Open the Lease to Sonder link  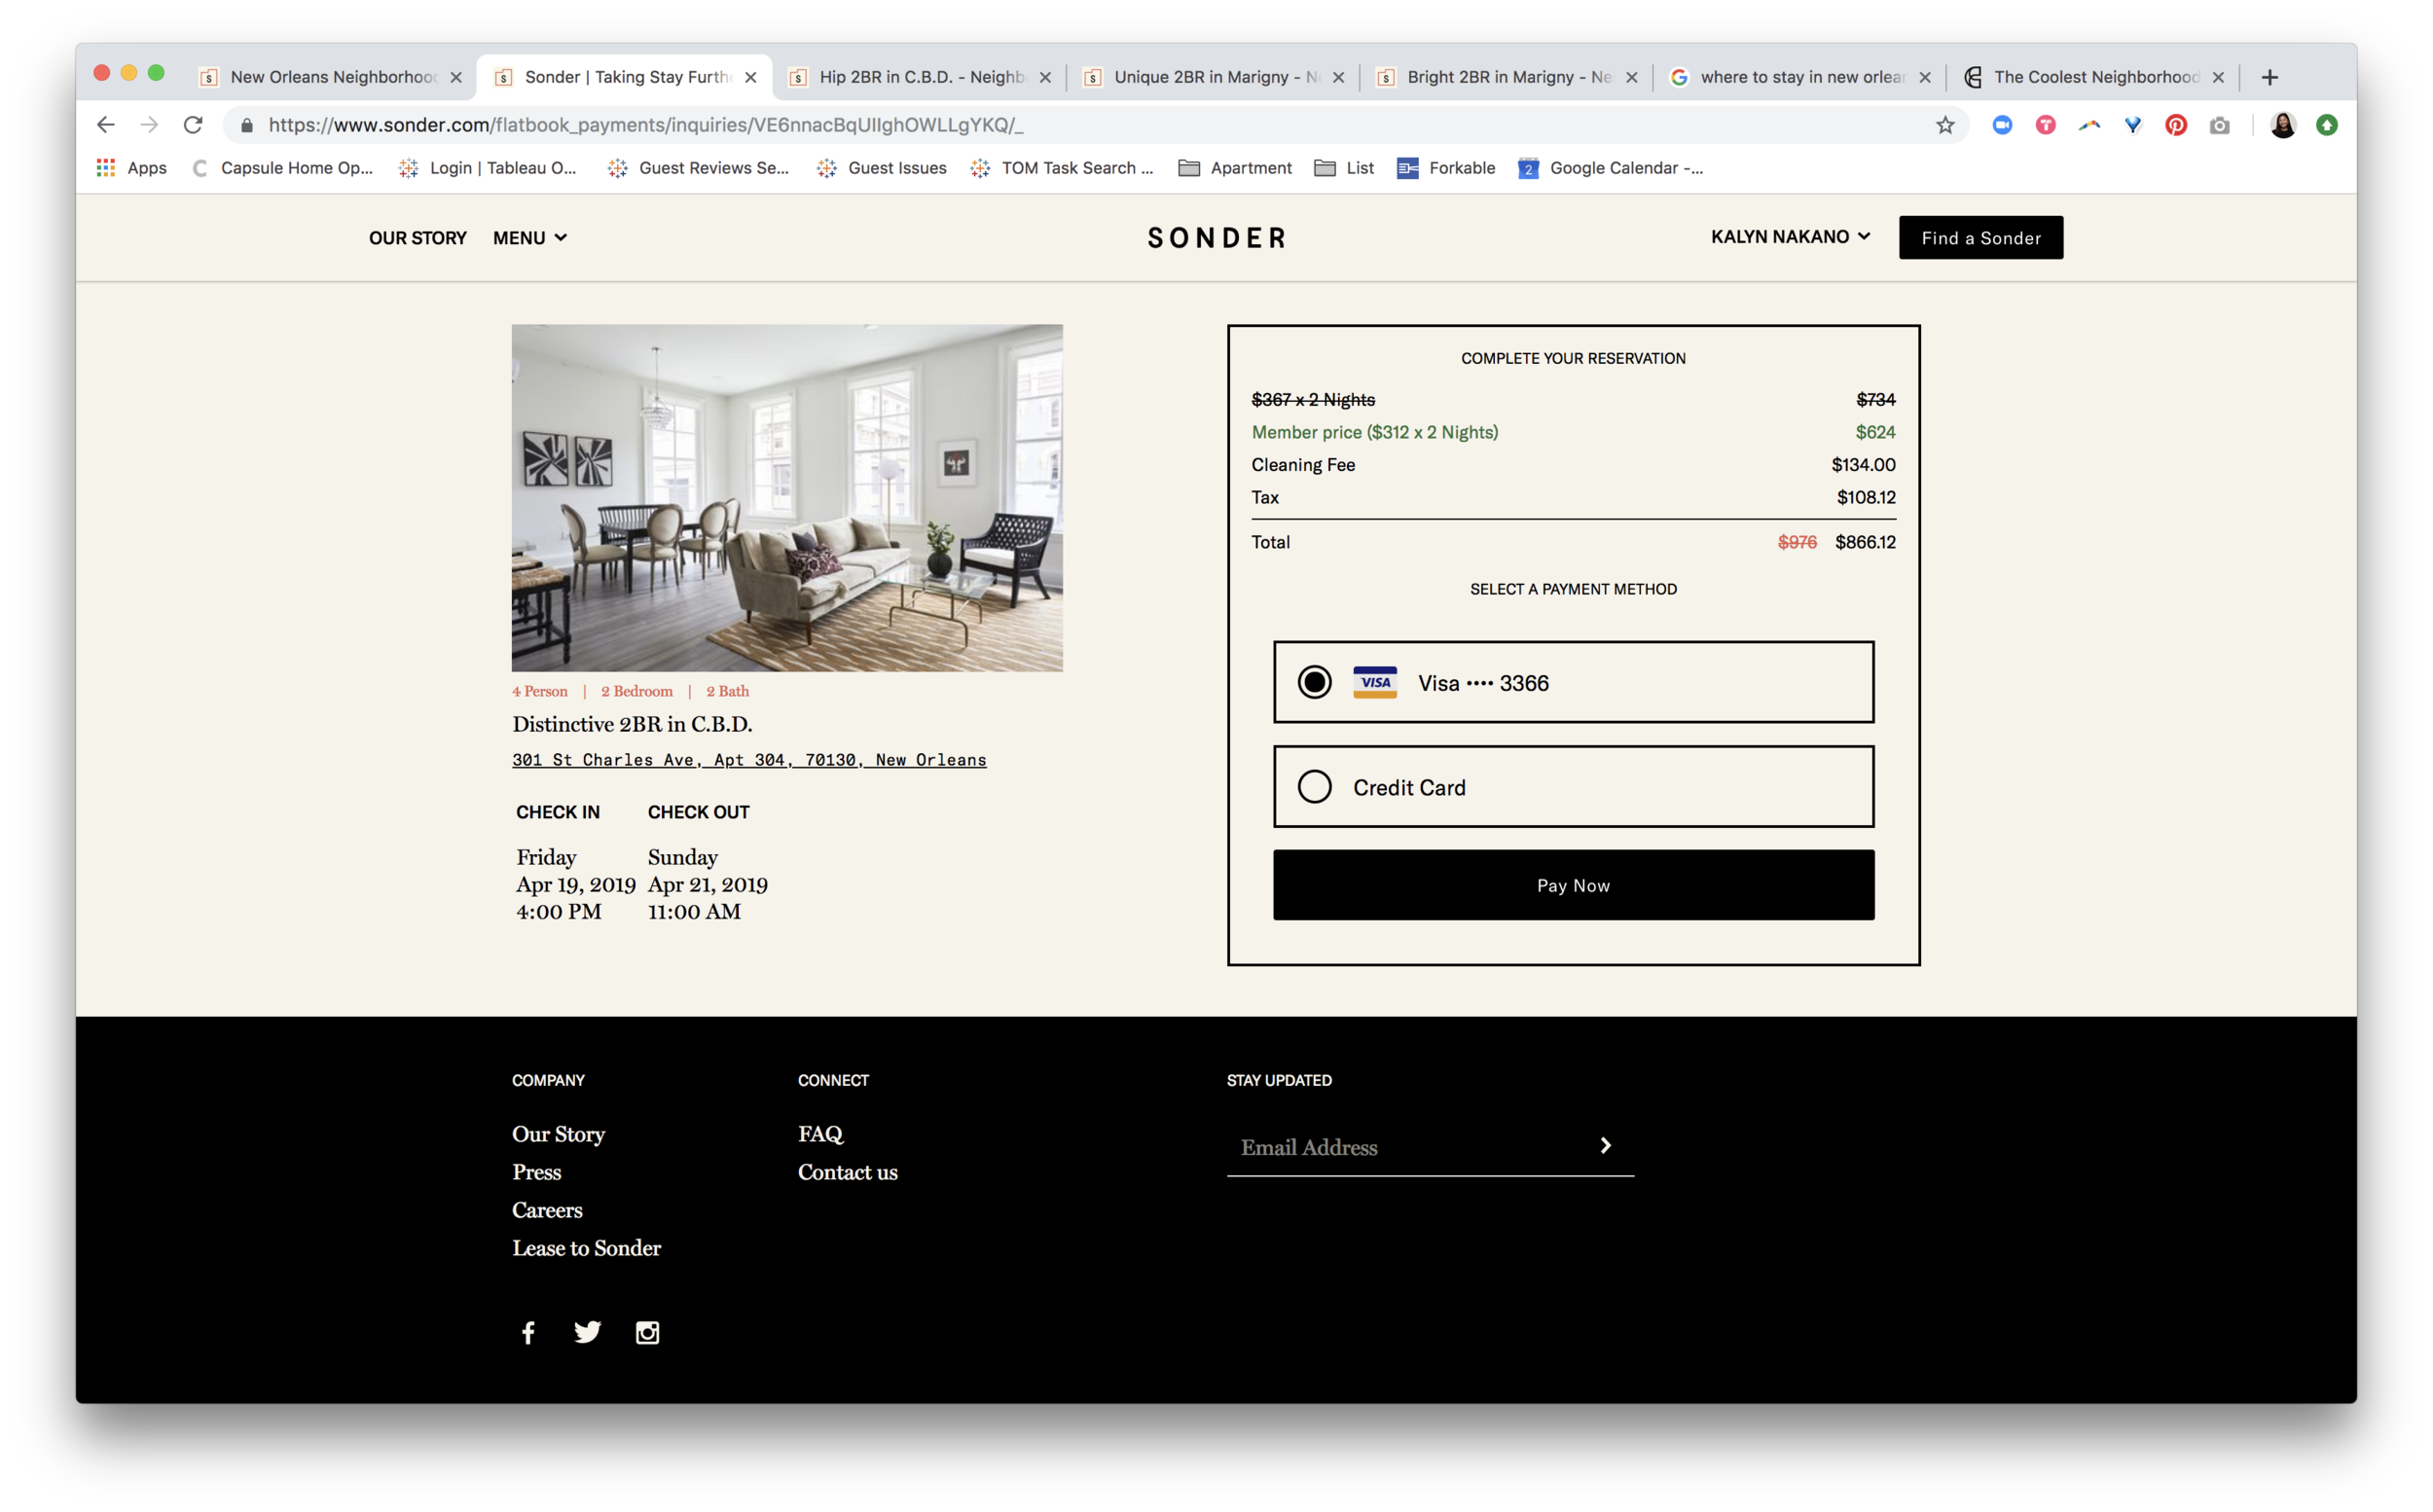point(586,1248)
